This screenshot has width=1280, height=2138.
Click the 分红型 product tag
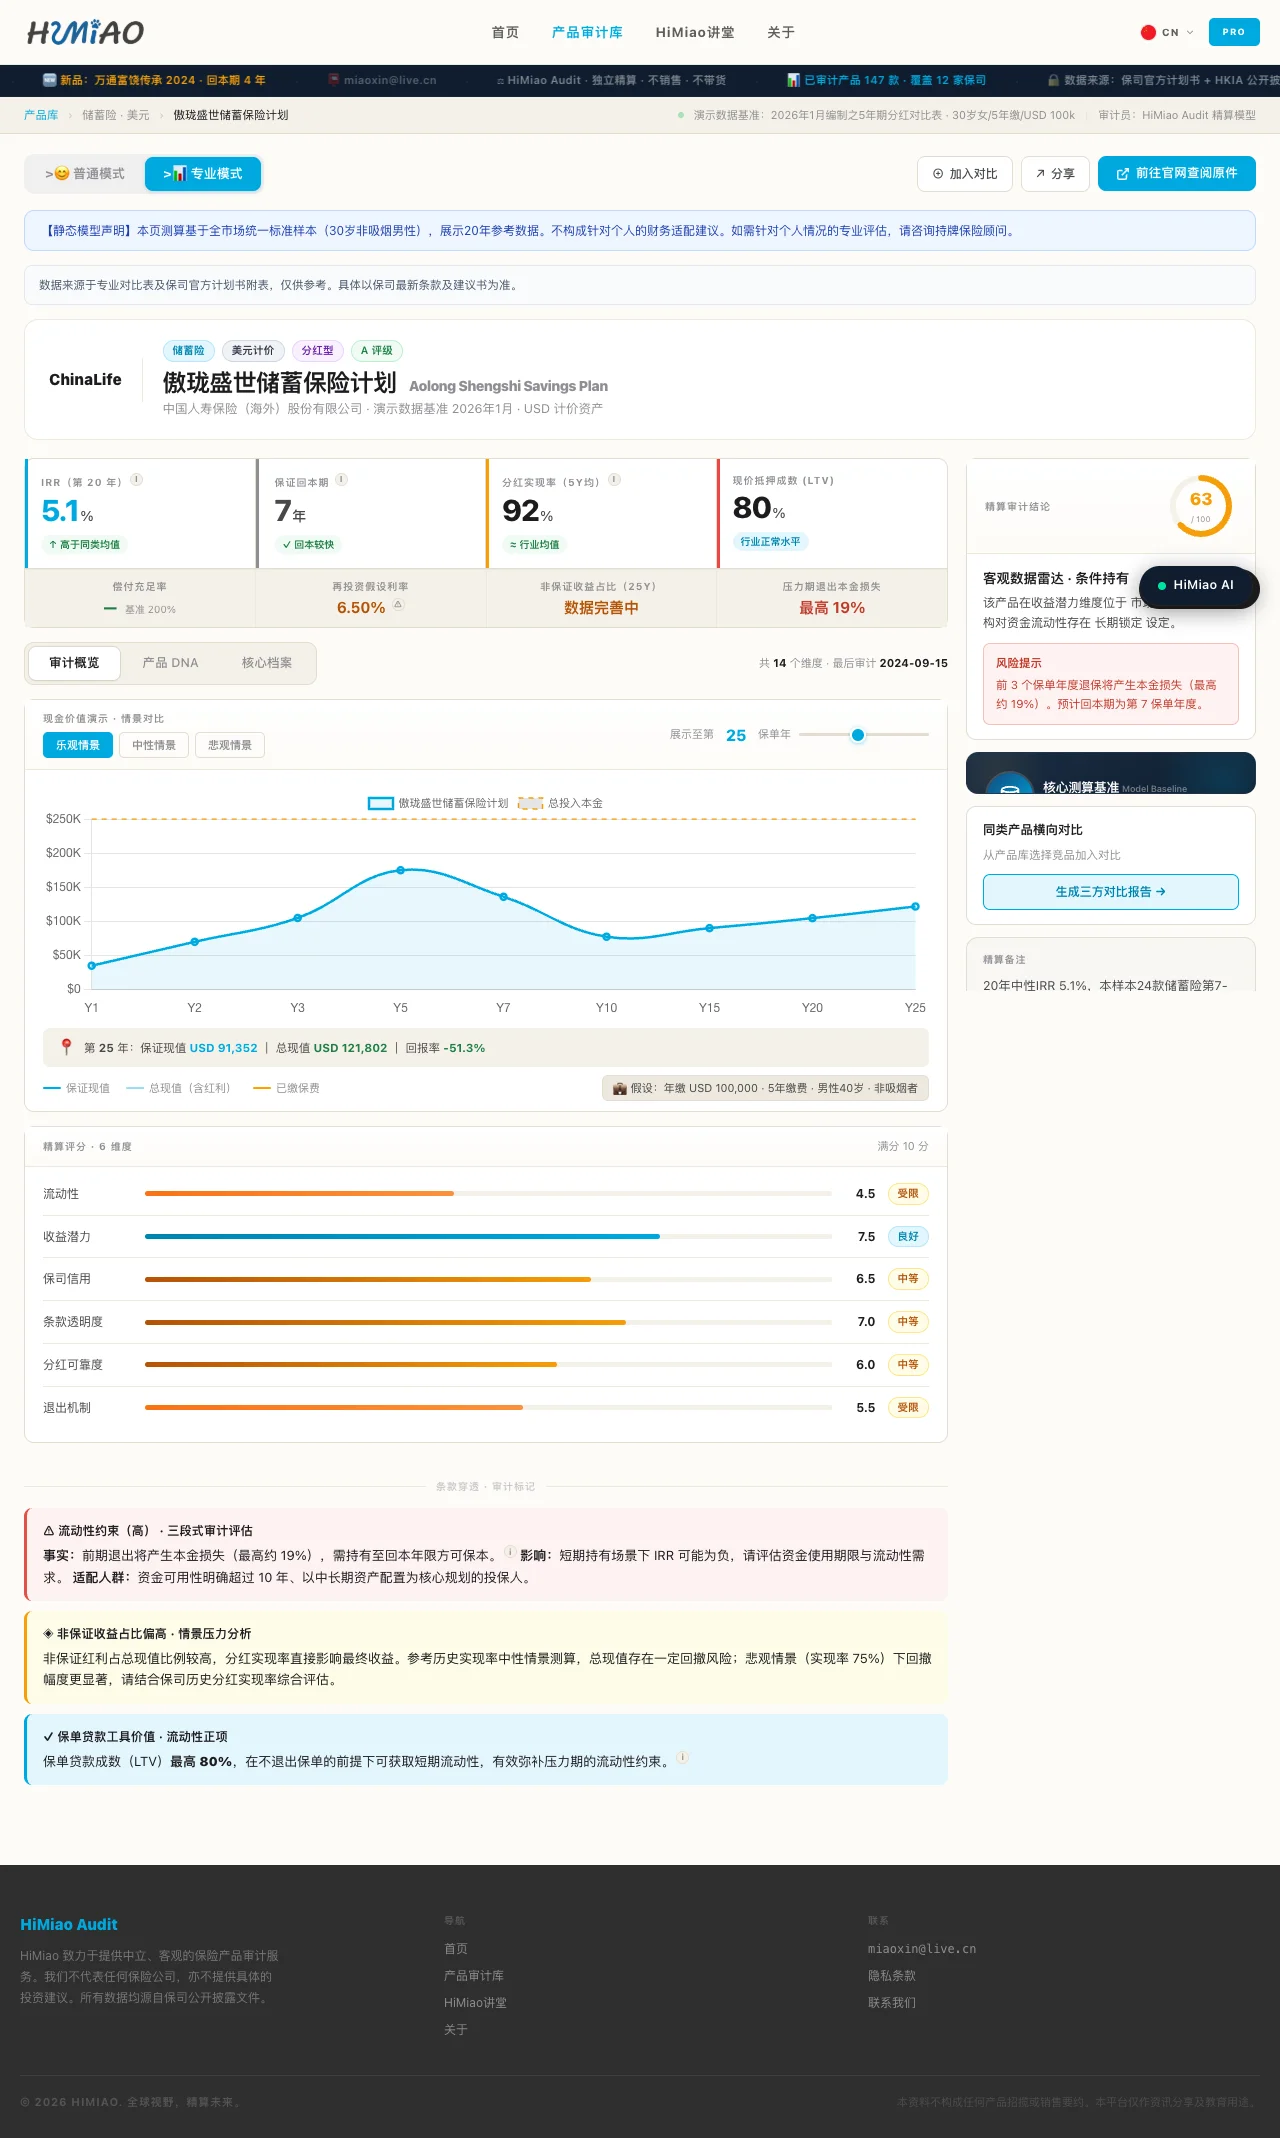coord(317,351)
